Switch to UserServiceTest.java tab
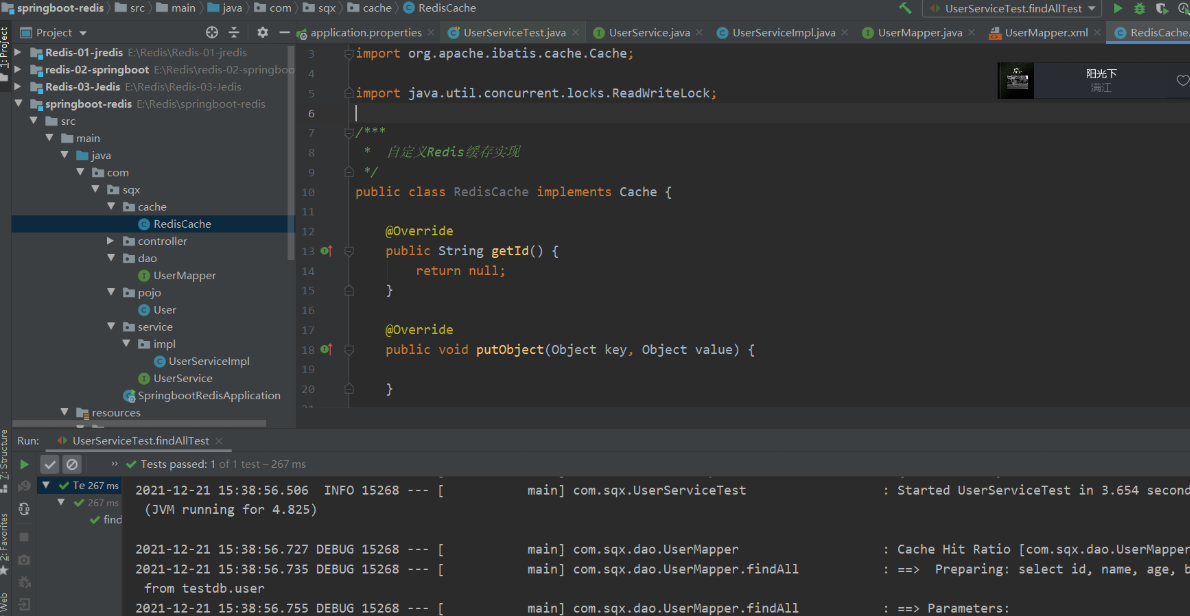The image size is (1190, 616). pyautogui.click(x=514, y=33)
